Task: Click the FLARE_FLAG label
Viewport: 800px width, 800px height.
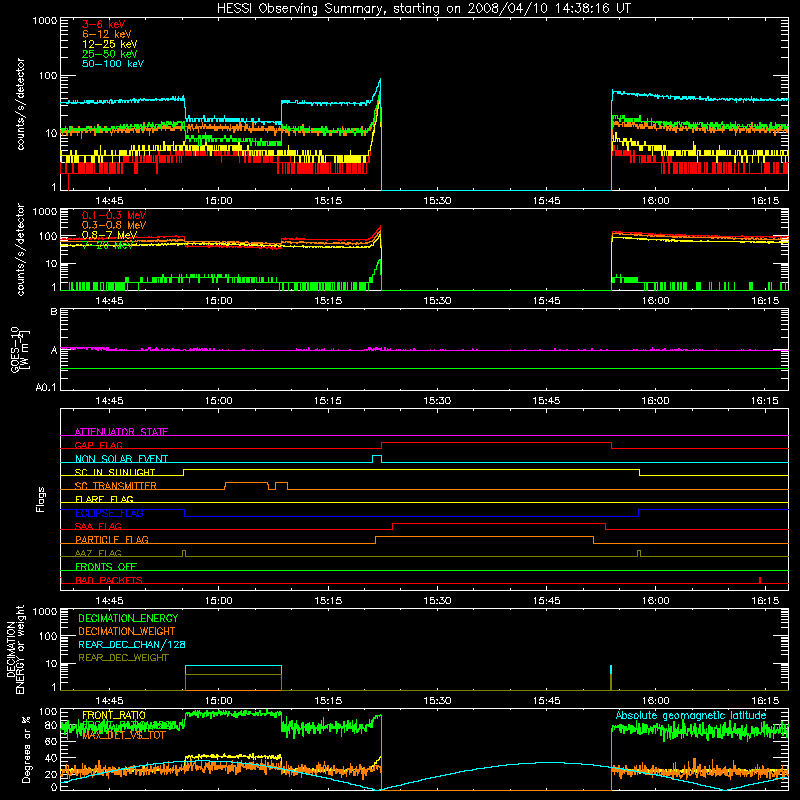Action: point(104,499)
